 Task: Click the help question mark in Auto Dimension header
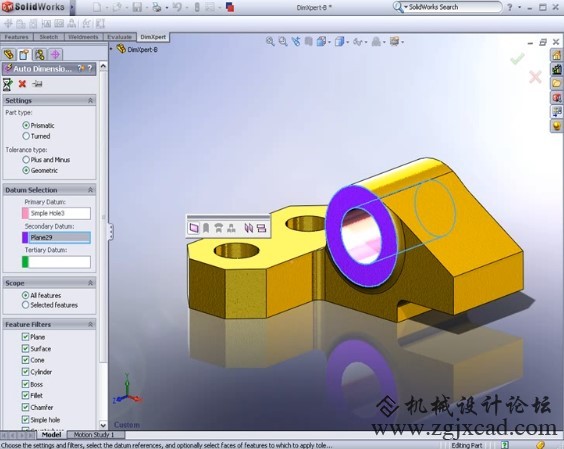pyautogui.click(x=90, y=68)
